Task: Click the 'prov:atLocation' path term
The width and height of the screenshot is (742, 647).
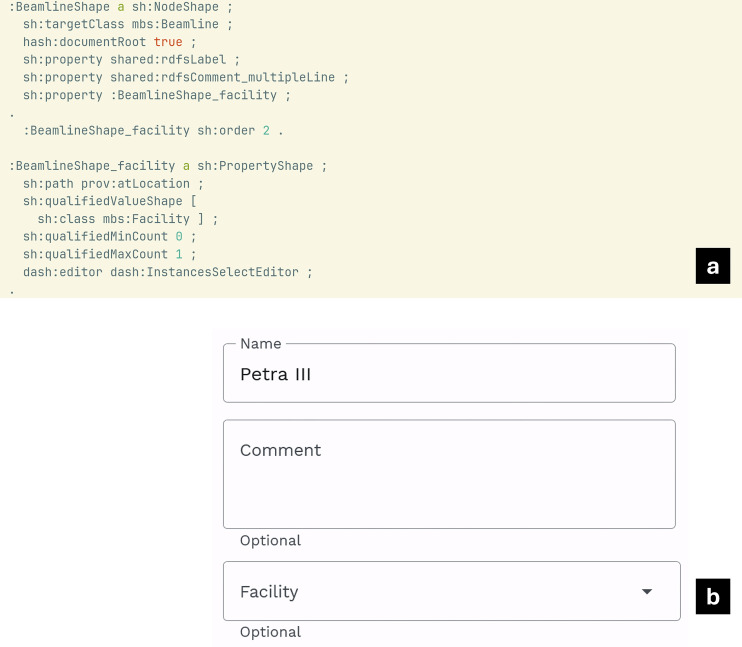Action: pos(135,184)
